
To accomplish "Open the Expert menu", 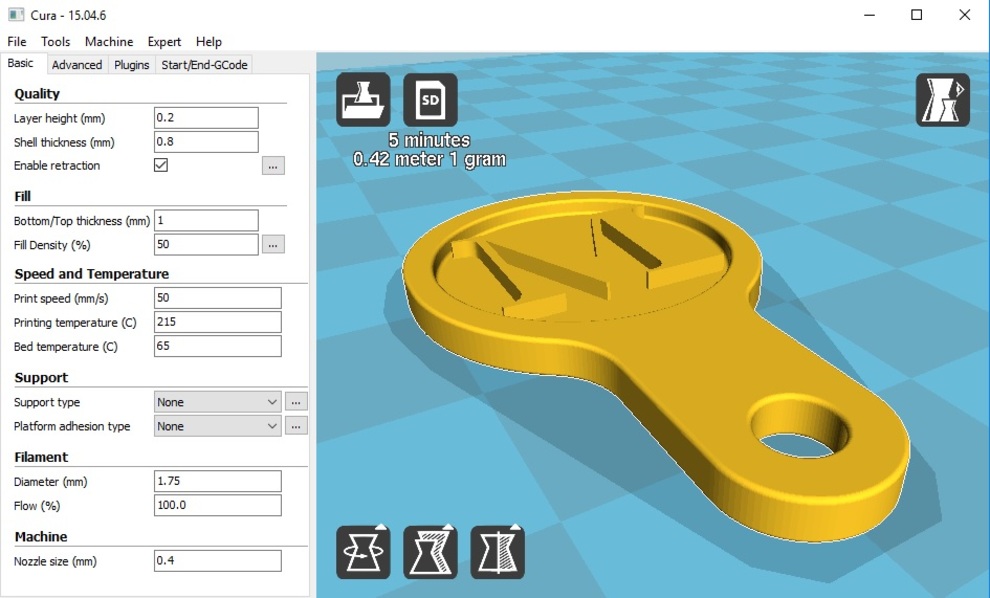I will 164,42.
